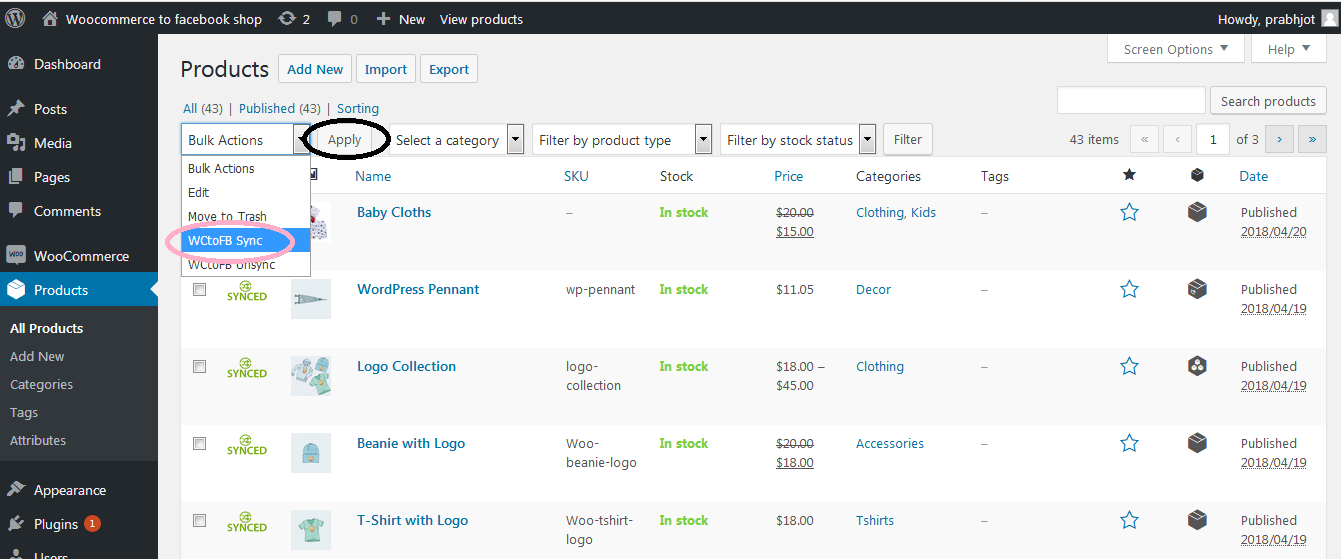Image resolution: width=1341 pixels, height=559 pixels.
Task: Go to the next page of products
Action: (x=1280, y=139)
